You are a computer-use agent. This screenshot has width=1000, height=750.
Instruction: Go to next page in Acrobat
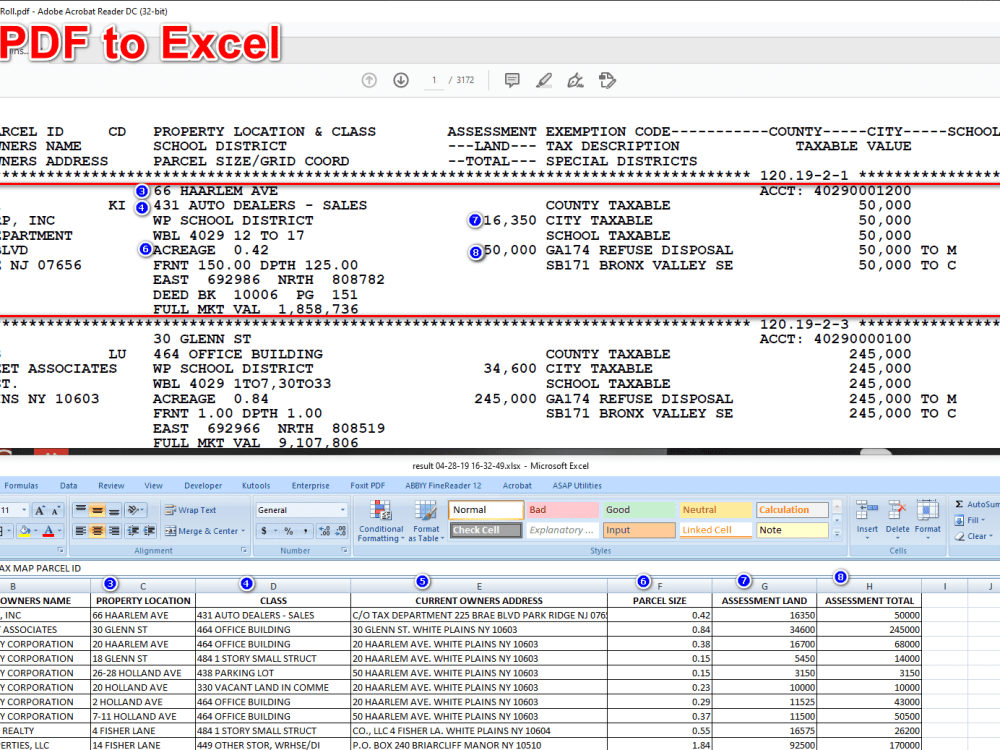(401, 80)
